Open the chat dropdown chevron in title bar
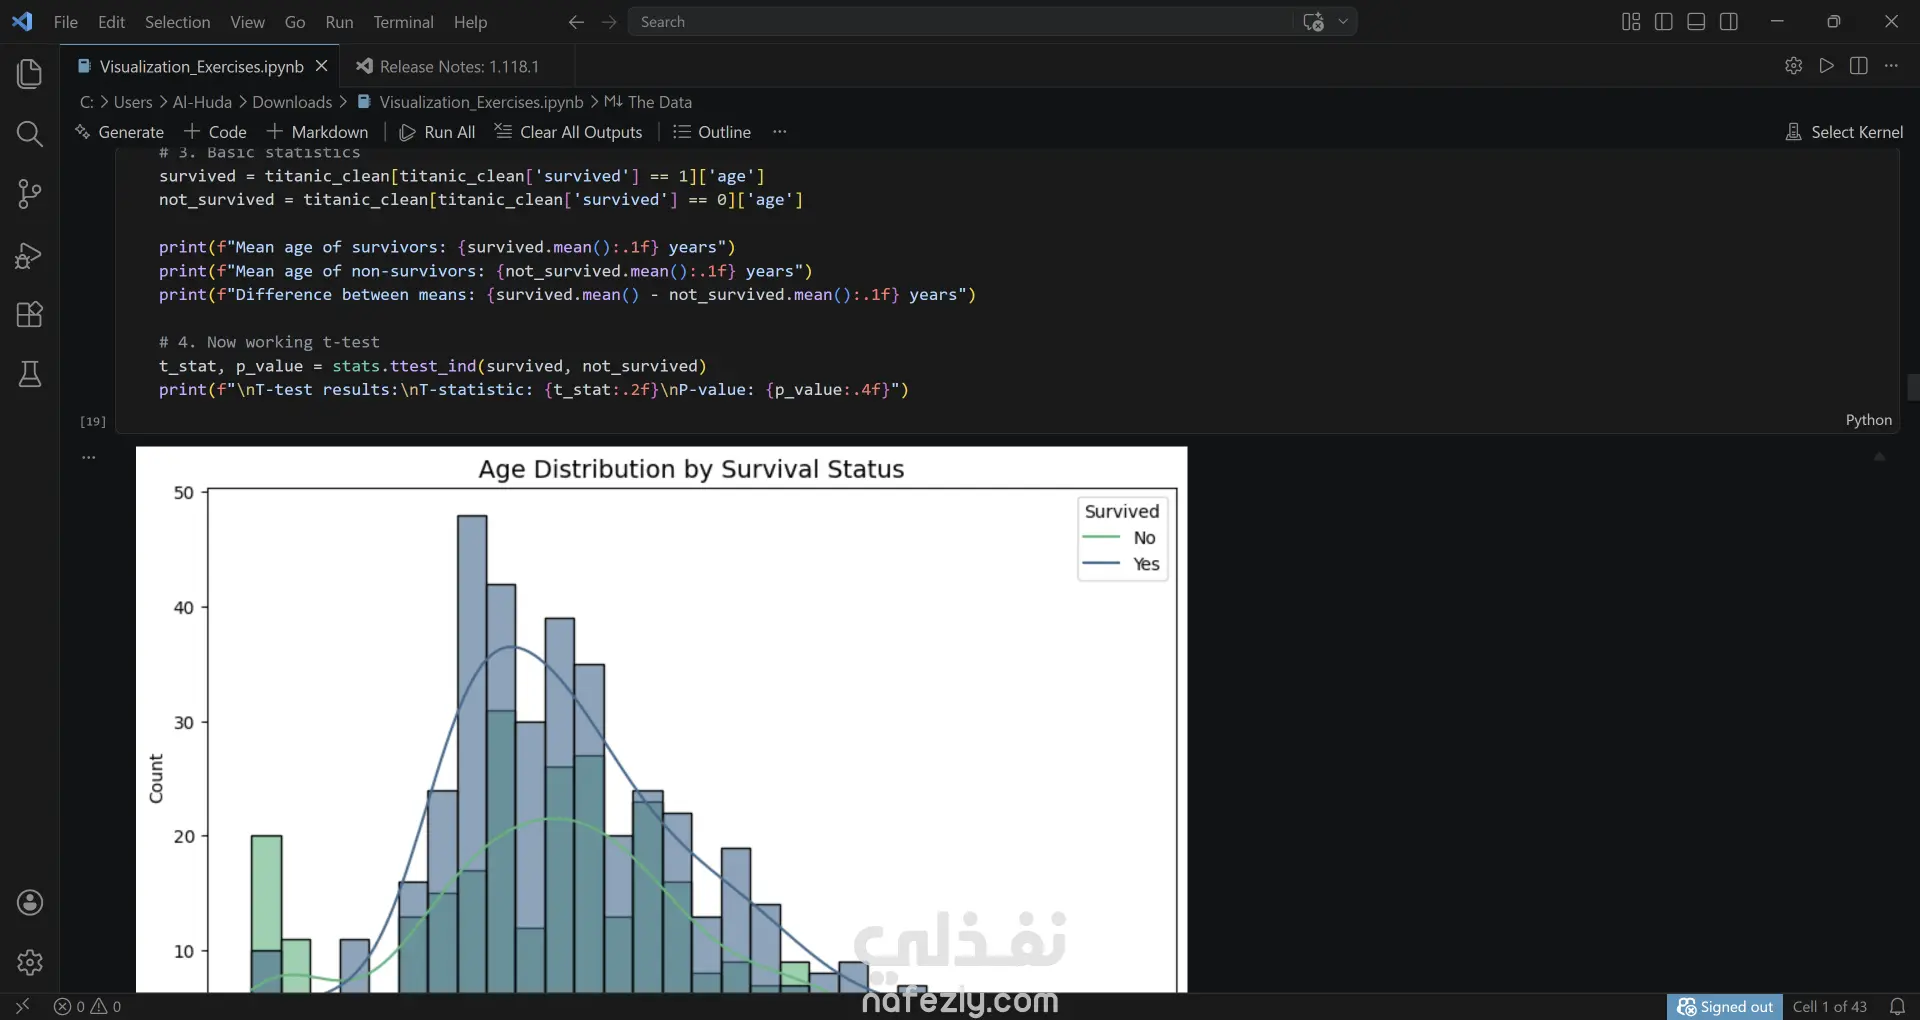Screen dimensions: 1920x1020 click(x=1343, y=22)
